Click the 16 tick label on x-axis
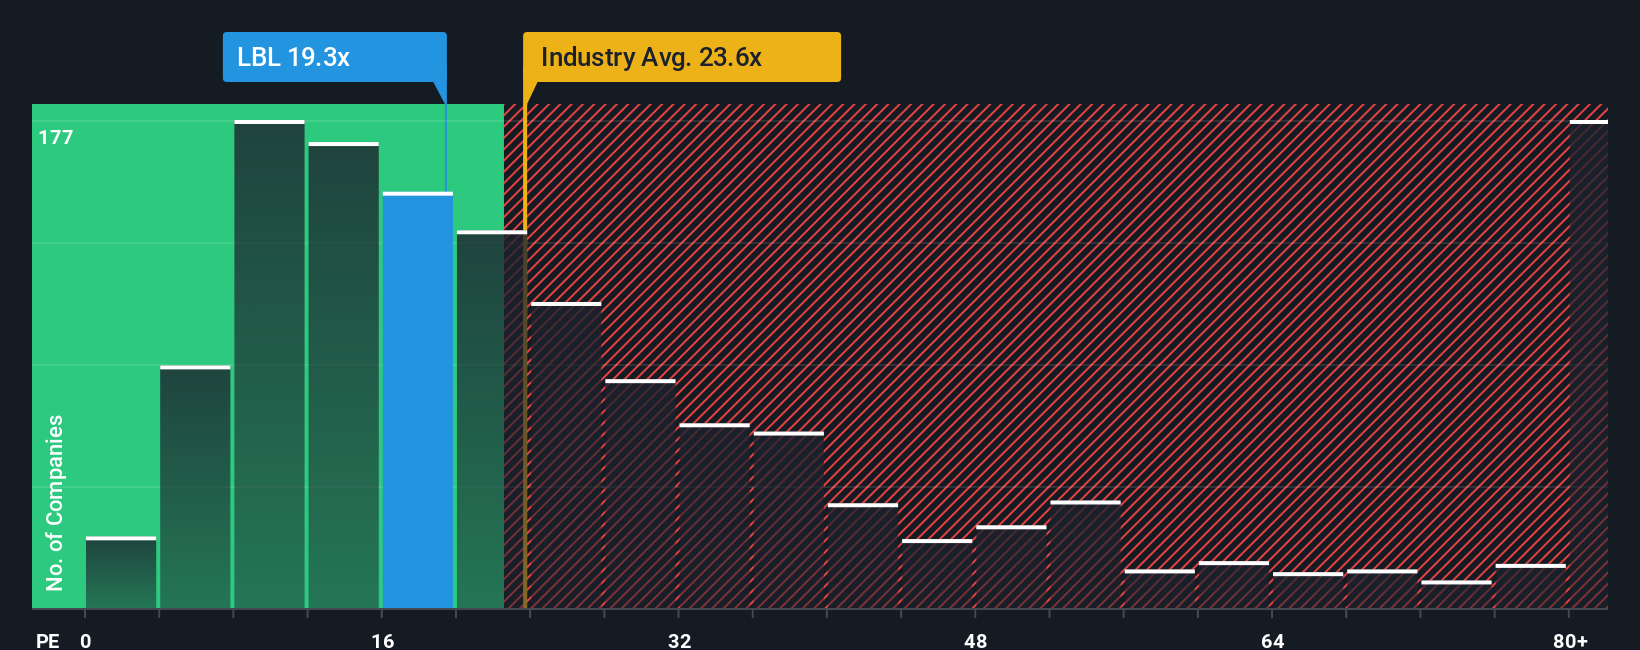The image size is (1640, 650). click(x=383, y=640)
